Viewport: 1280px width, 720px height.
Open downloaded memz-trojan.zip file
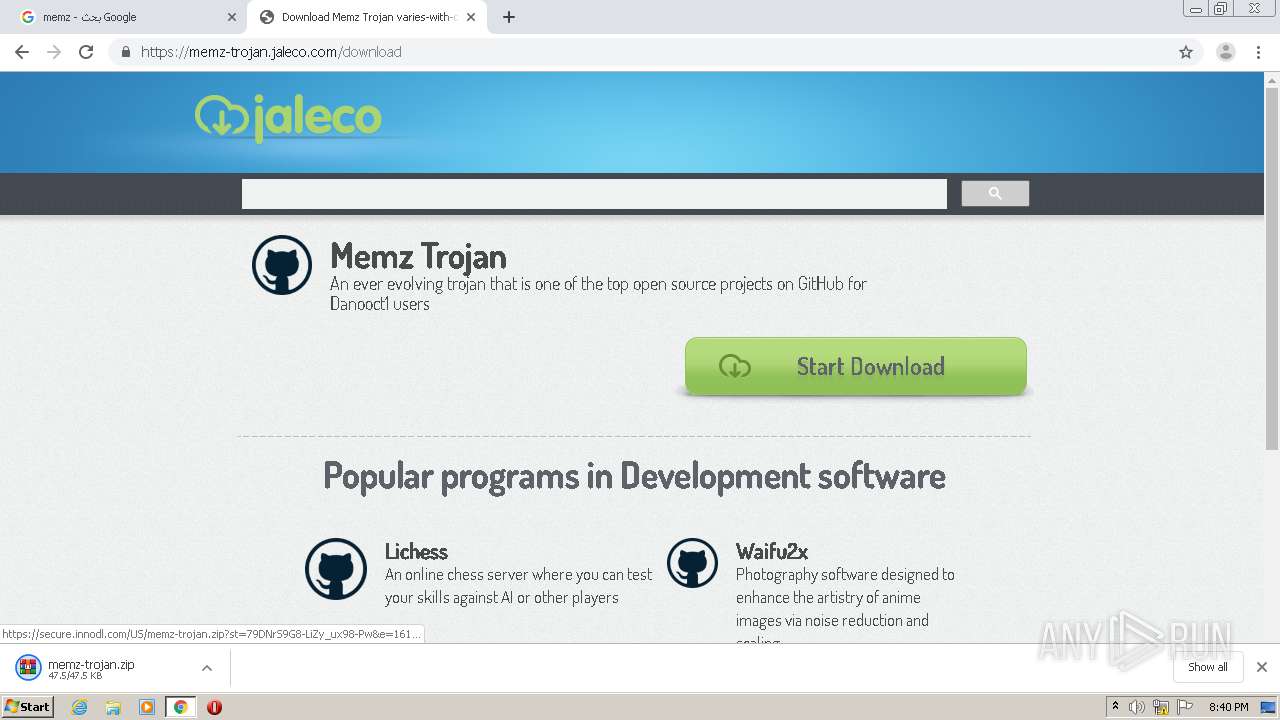91,668
